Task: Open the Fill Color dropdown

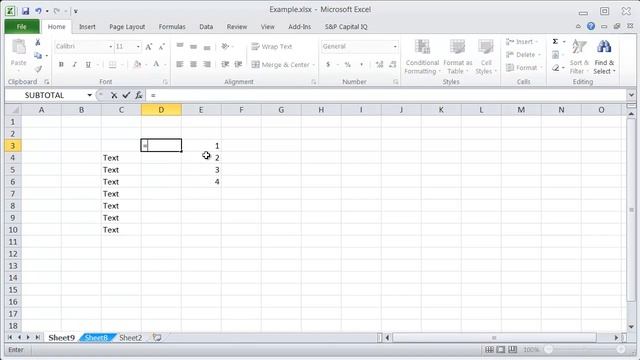Action: [x=146, y=64]
